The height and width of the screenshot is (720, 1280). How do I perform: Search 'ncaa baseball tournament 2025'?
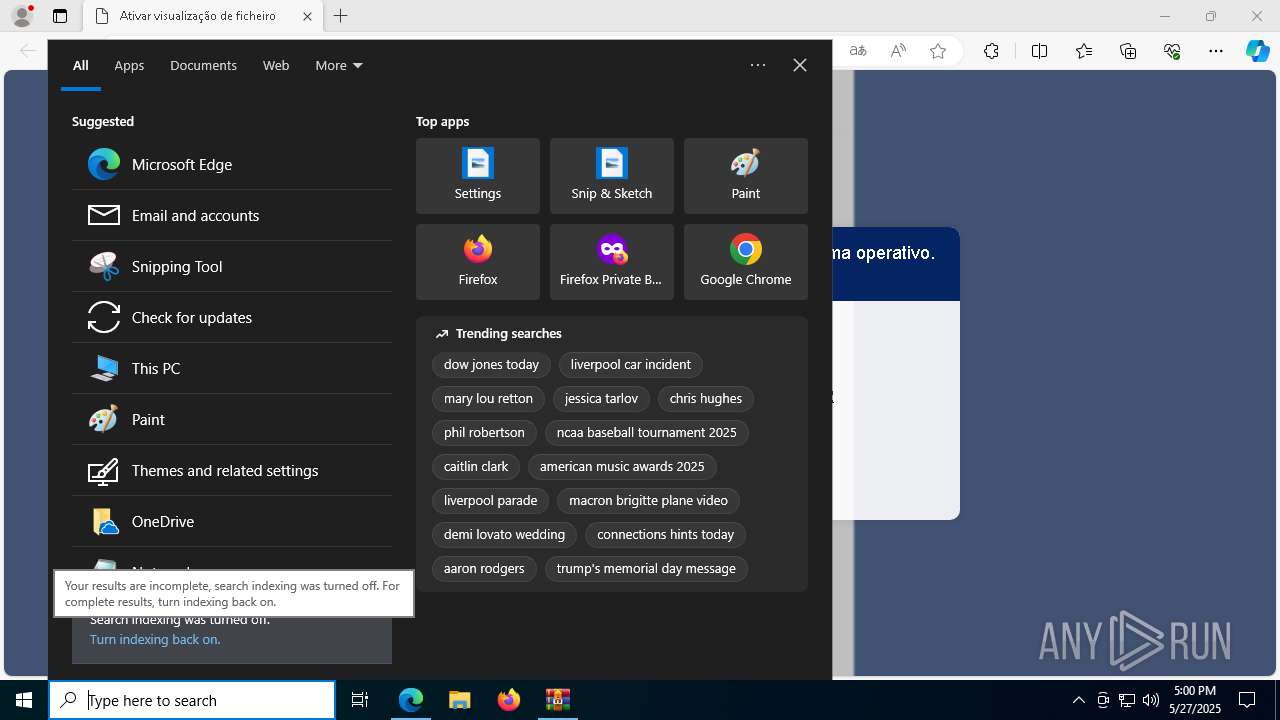pos(647,433)
